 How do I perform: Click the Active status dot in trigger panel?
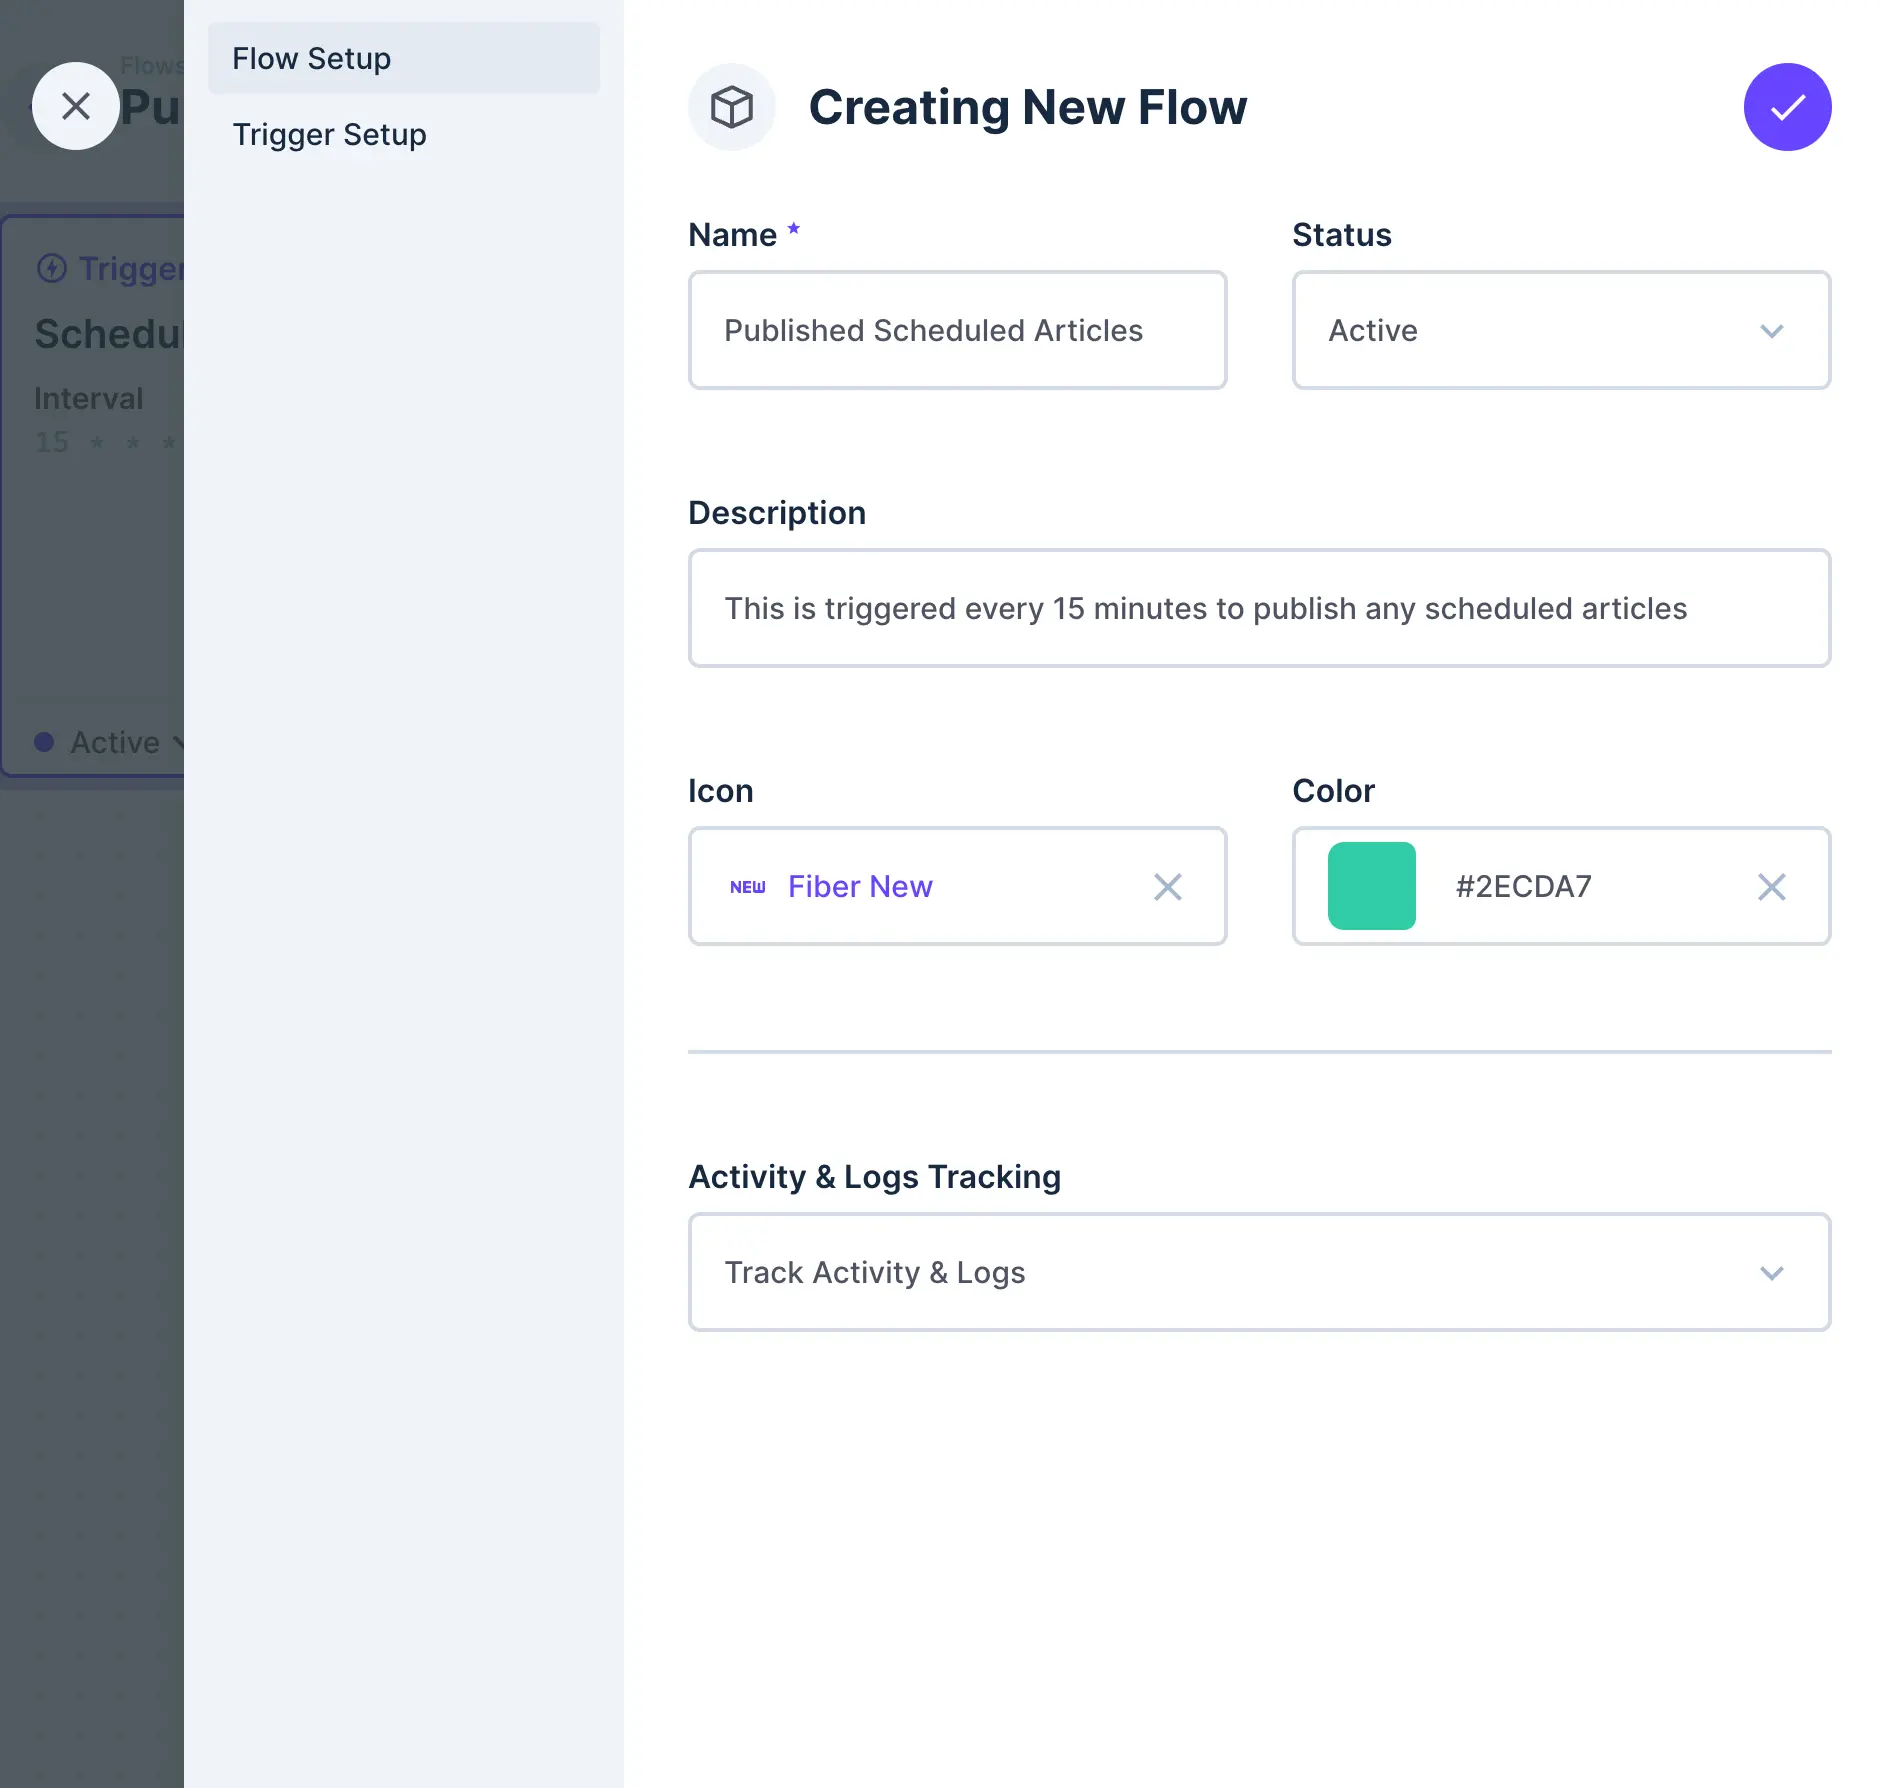(x=44, y=742)
